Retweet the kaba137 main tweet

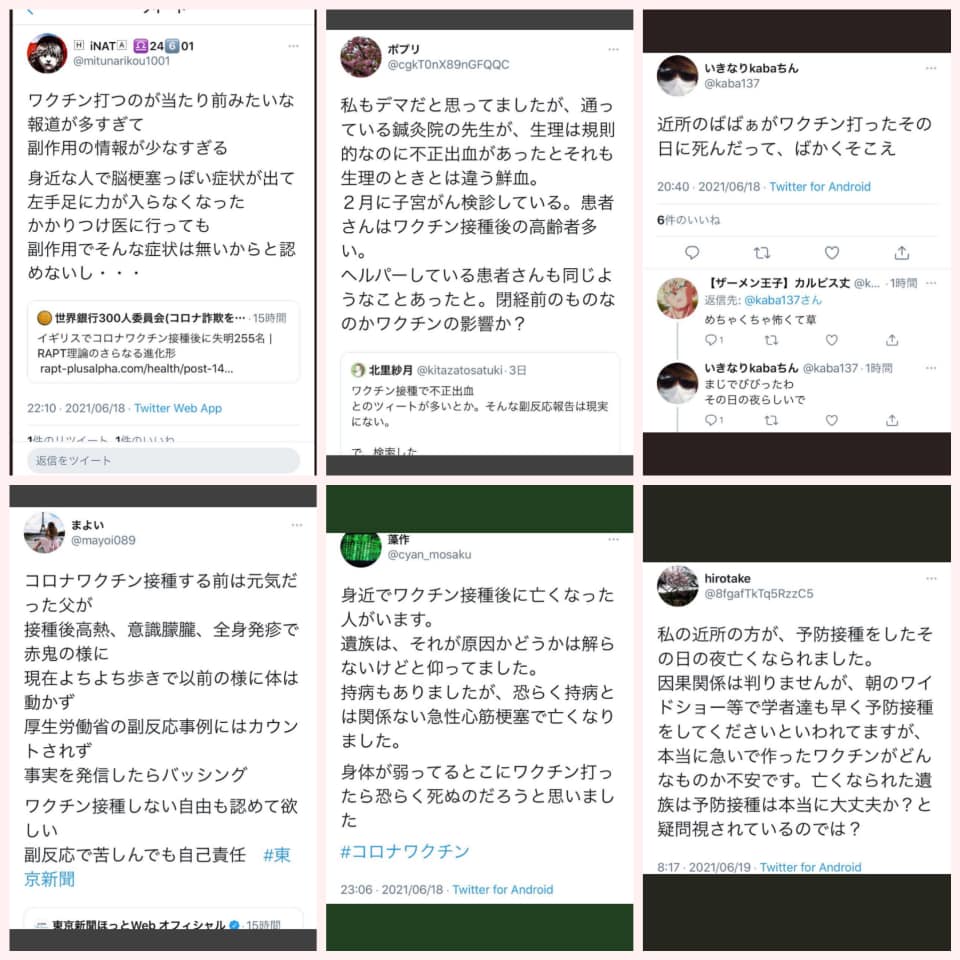click(761, 253)
